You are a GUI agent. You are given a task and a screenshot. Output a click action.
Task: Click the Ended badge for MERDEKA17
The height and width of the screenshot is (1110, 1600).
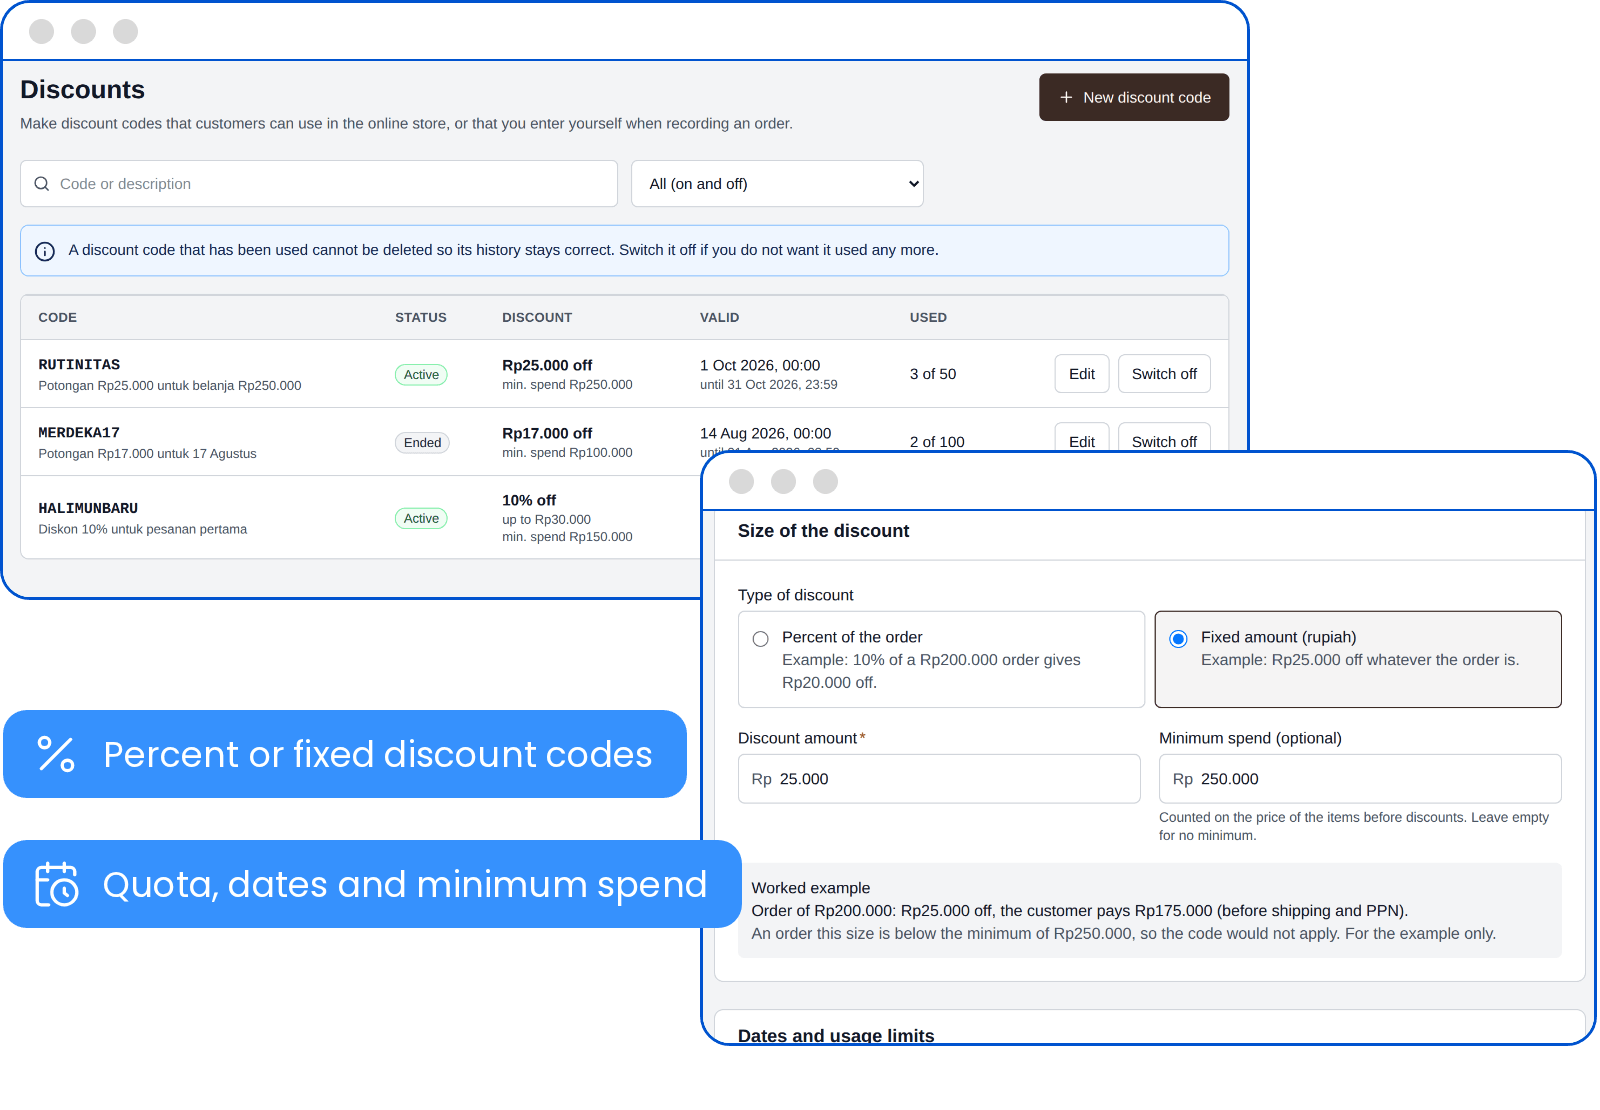pos(422,443)
